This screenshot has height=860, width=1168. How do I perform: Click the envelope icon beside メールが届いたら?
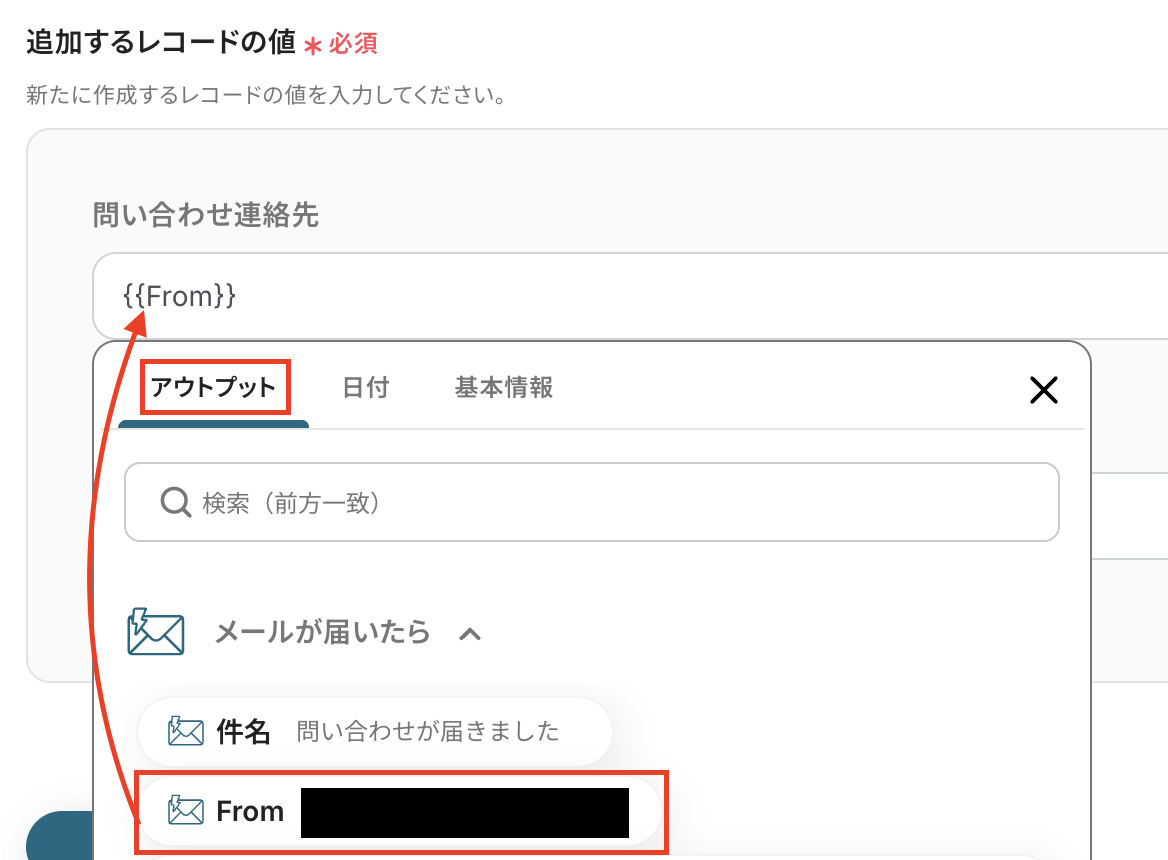pyautogui.click(x=156, y=632)
